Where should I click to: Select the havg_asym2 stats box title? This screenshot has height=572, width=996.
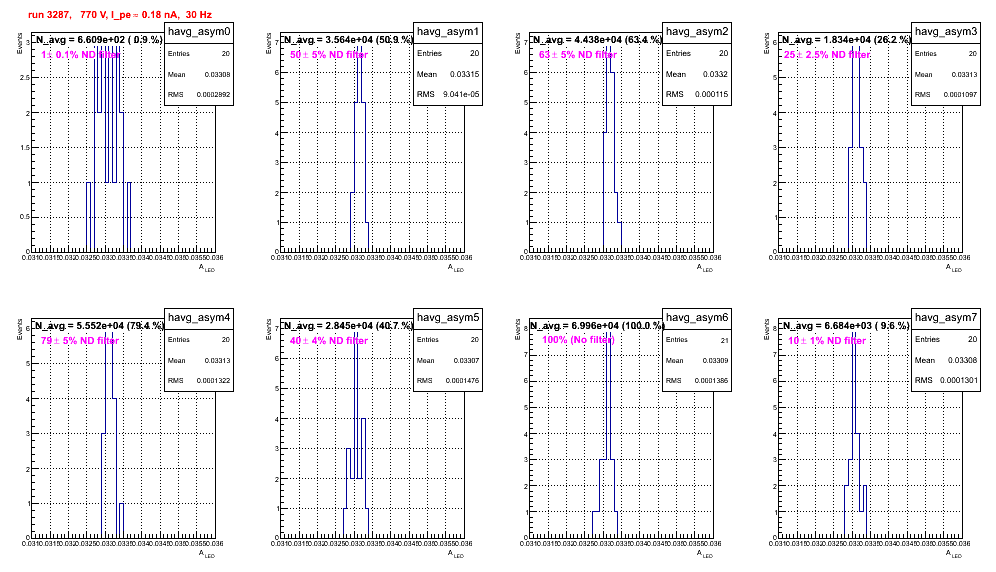point(697,32)
